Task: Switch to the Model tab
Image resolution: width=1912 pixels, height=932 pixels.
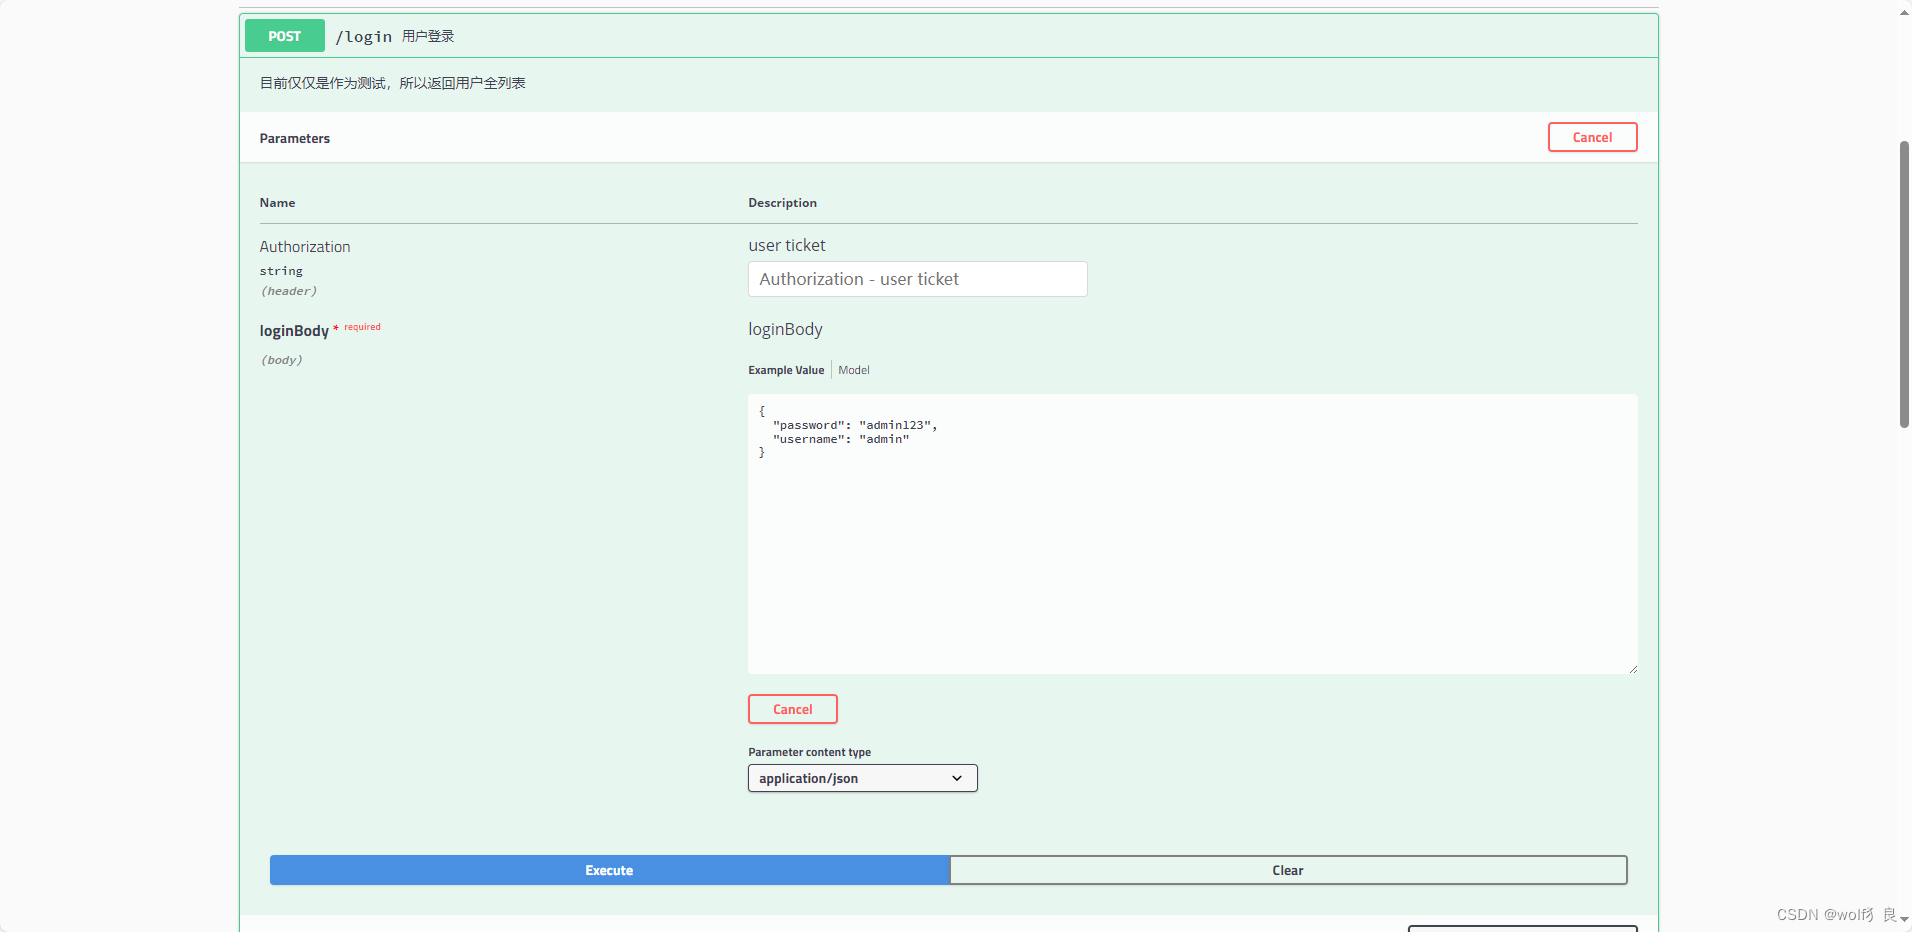Action: (854, 370)
